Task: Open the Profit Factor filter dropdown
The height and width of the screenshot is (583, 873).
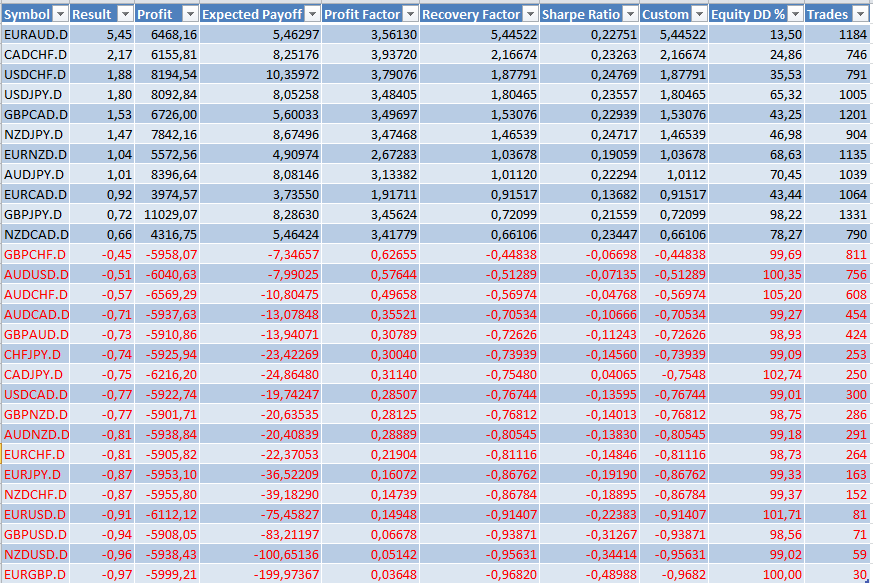Action: [x=411, y=14]
